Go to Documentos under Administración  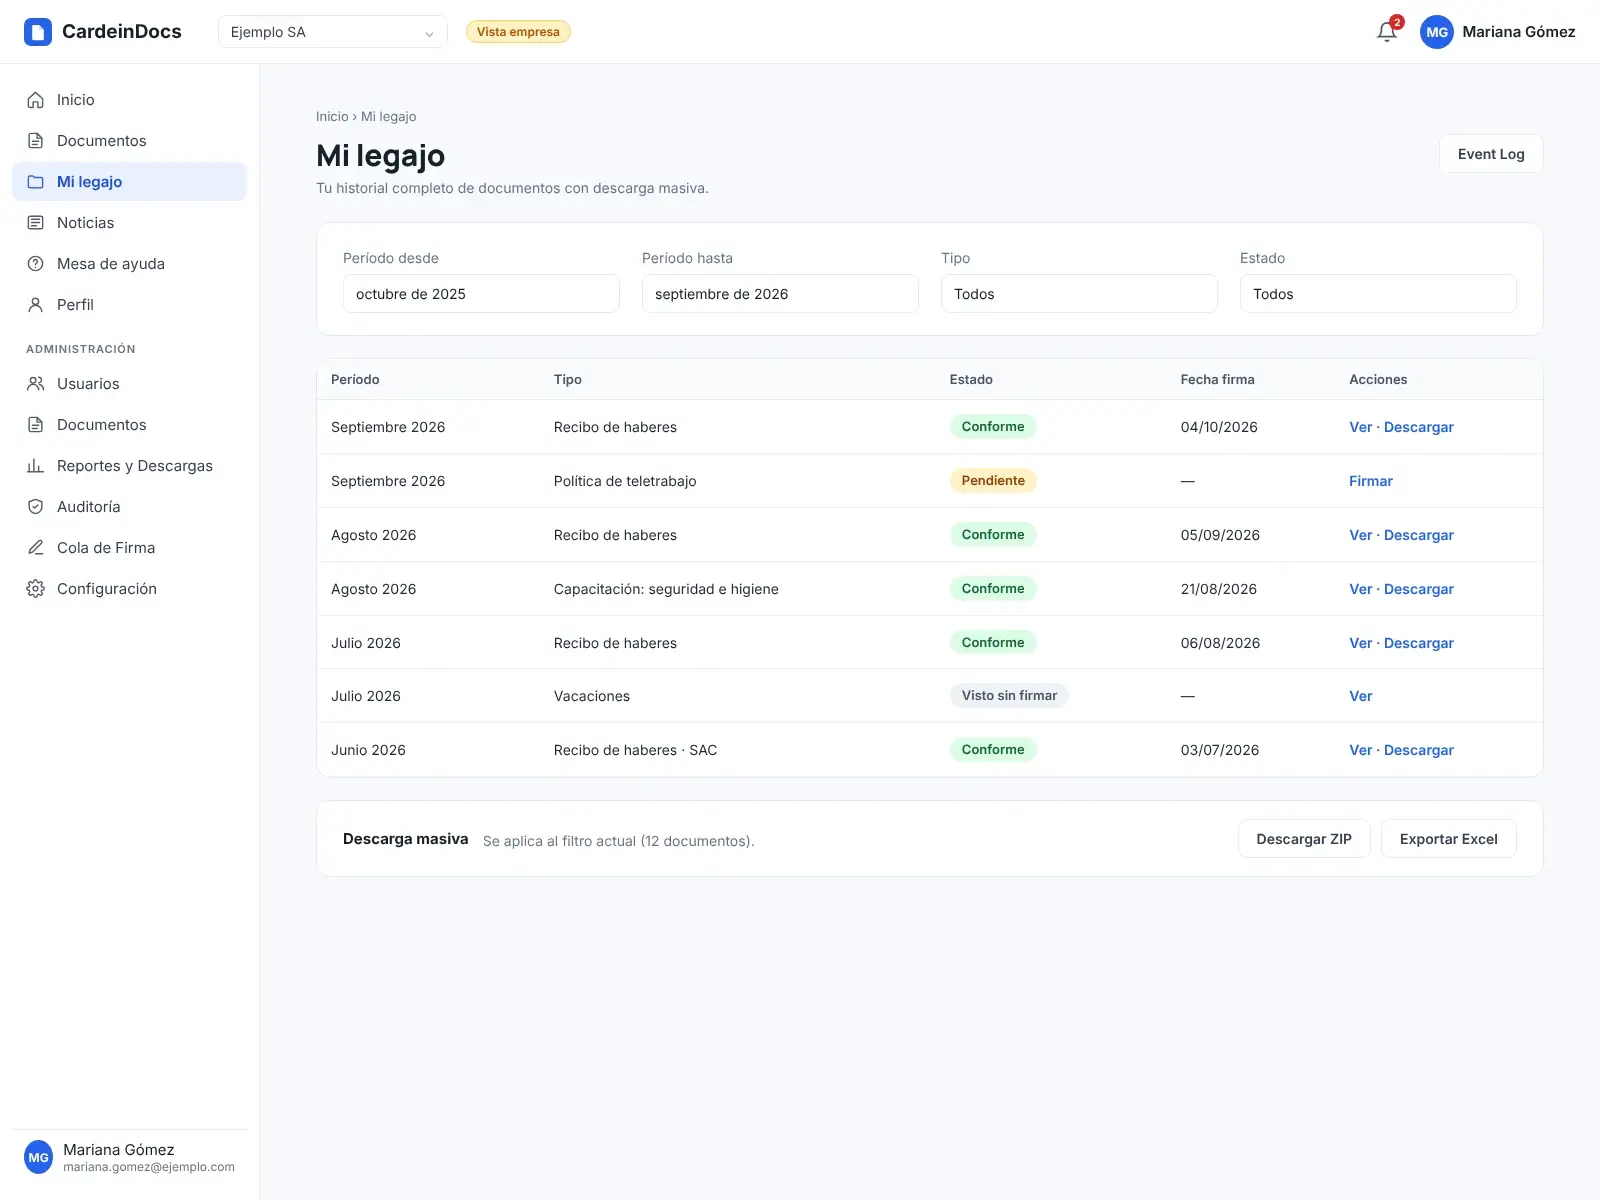tap(129, 425)
